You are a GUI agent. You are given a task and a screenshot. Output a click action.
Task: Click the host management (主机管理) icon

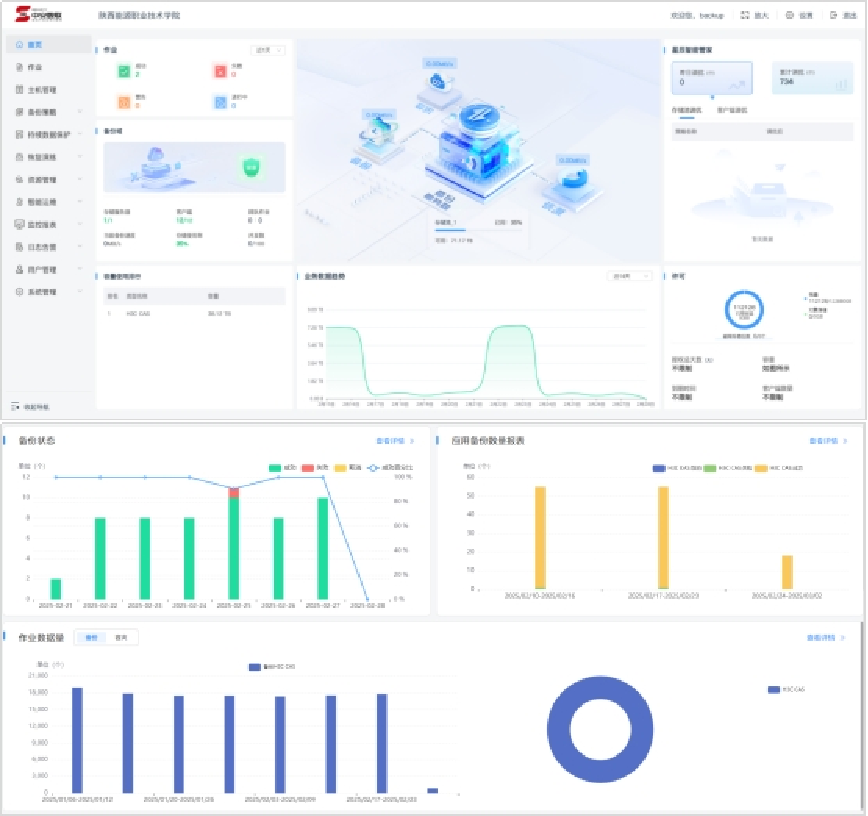(18, 89)
